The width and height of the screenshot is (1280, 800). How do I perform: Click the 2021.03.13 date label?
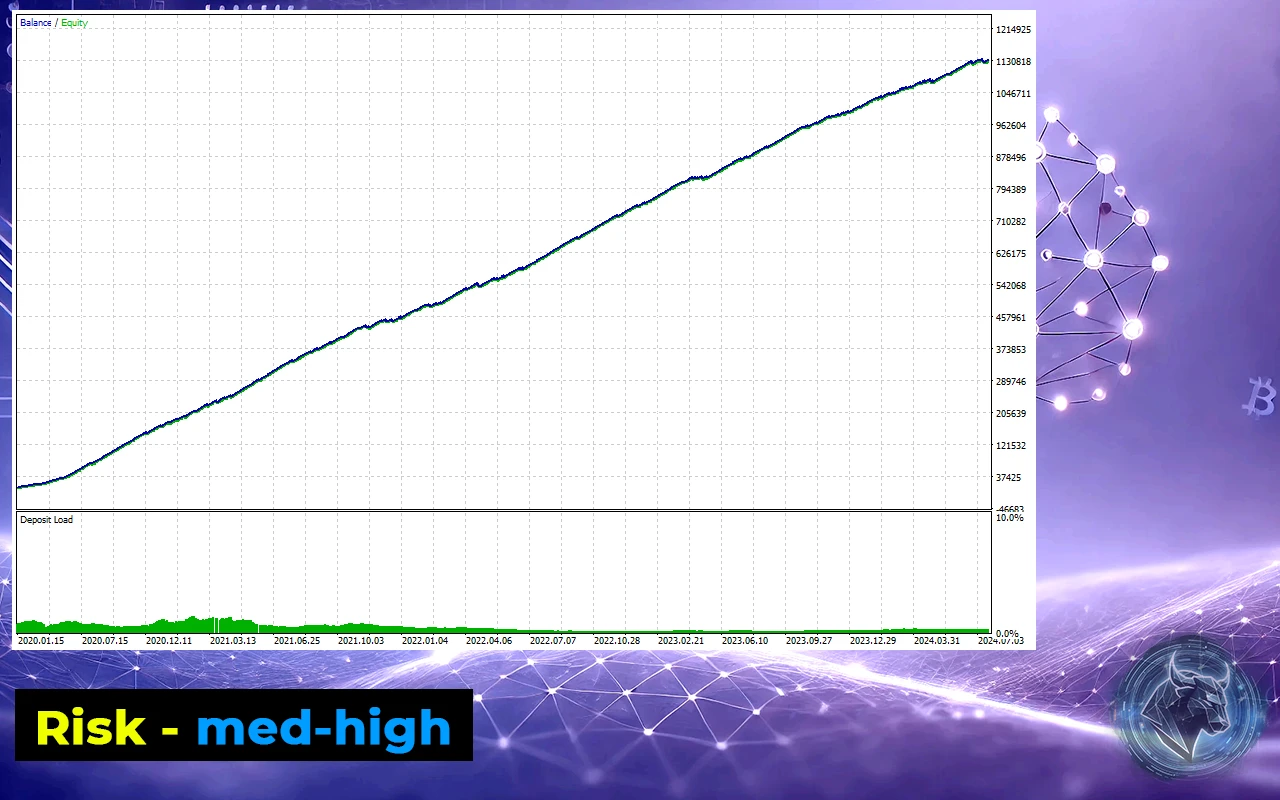232,640
